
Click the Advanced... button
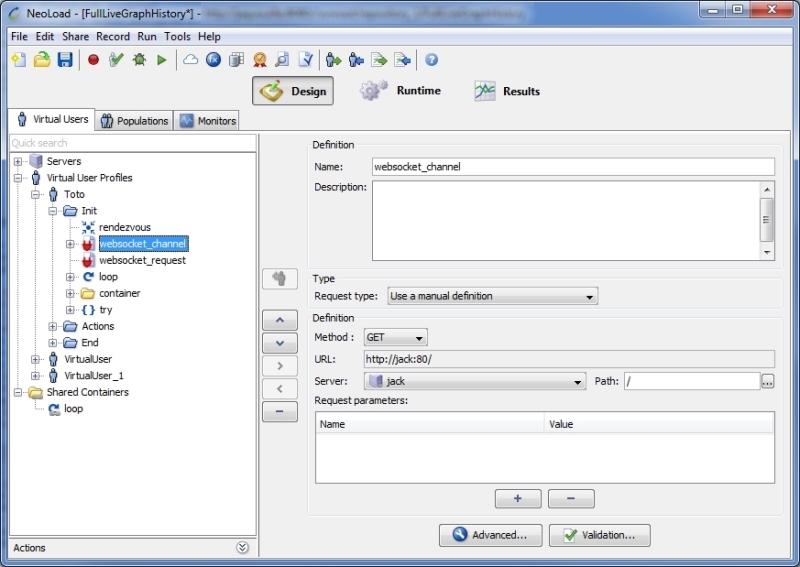pyautogui.click(x=490, y=535)
